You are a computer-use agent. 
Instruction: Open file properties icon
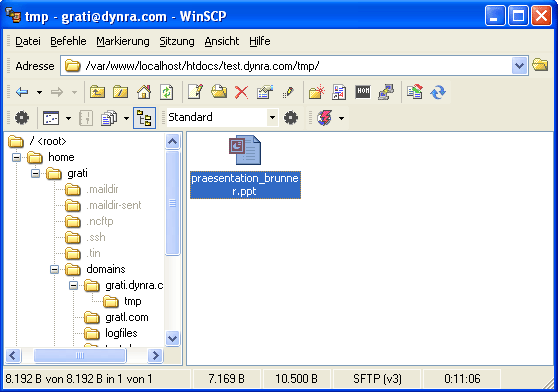265,92
